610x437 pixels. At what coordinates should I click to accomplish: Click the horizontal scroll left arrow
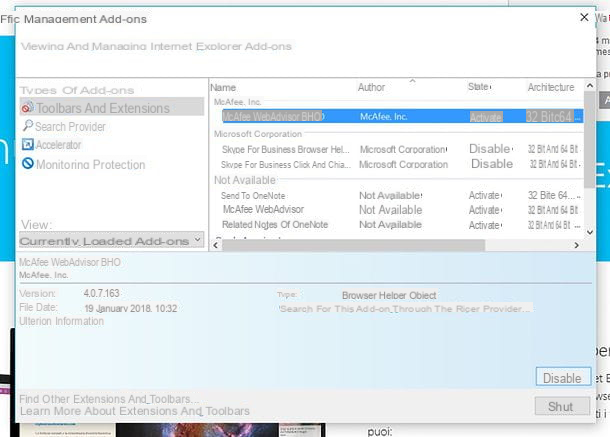coord(216,245)
